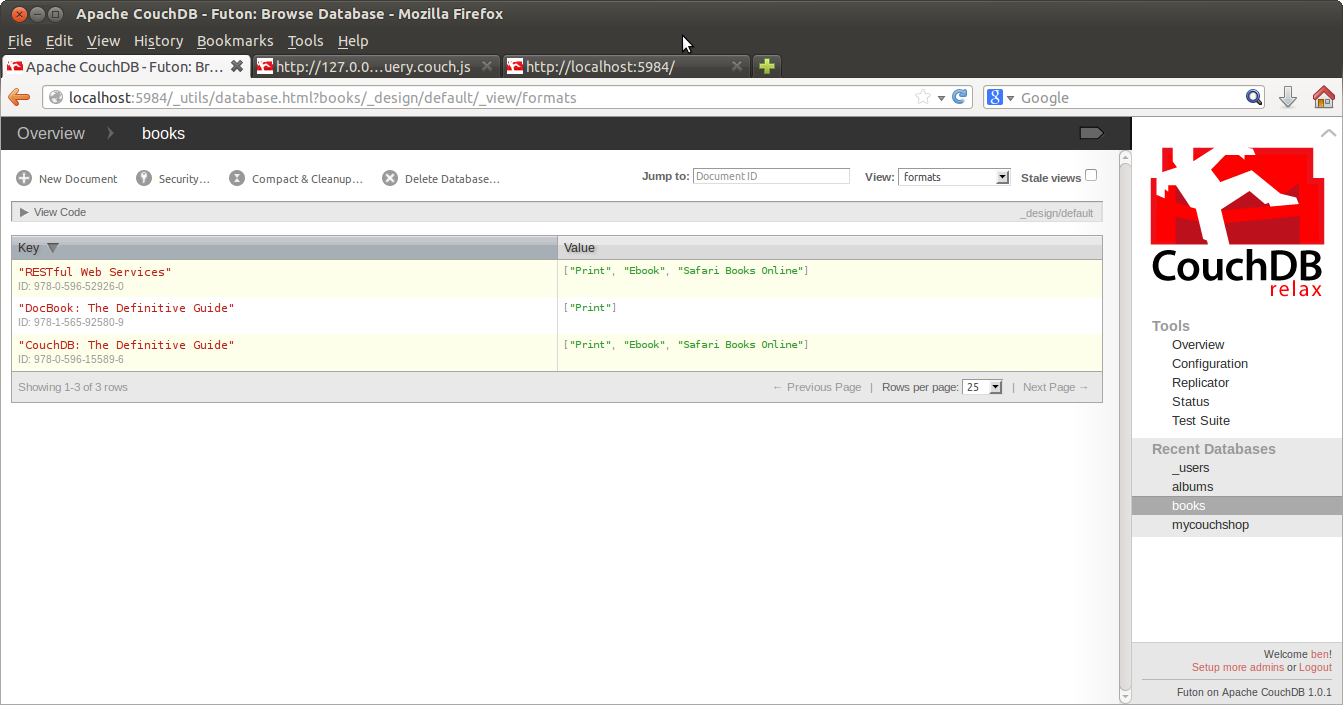Click the Compact & Cleanup icon
This screenshot has width=1343, height=705.
237,179
